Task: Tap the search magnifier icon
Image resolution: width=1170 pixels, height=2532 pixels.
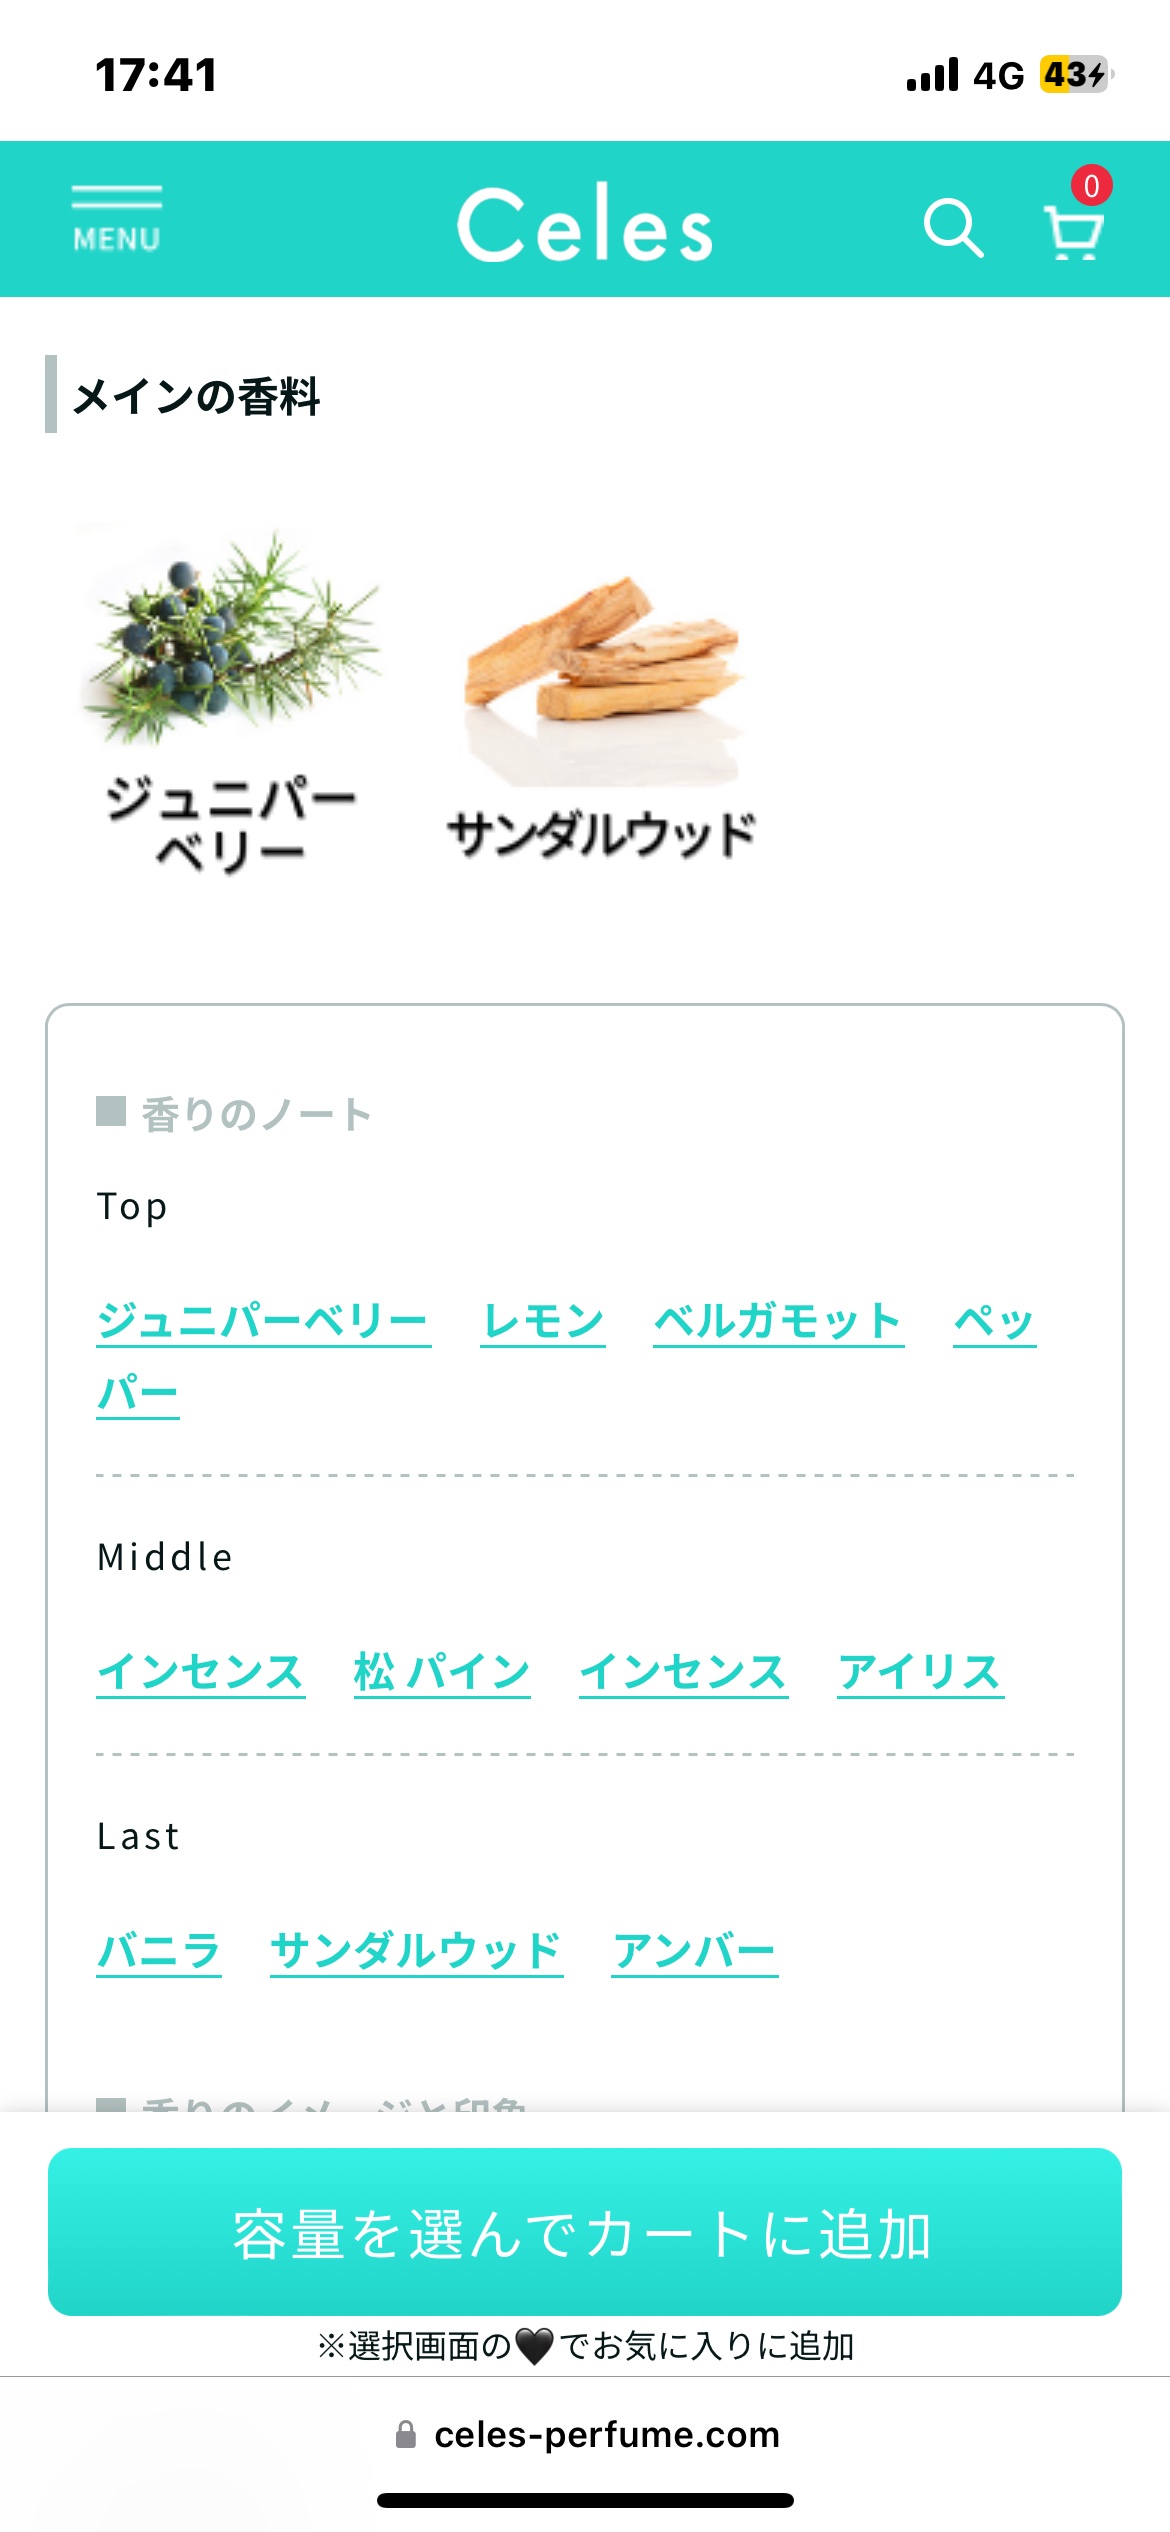Action: 952,228
